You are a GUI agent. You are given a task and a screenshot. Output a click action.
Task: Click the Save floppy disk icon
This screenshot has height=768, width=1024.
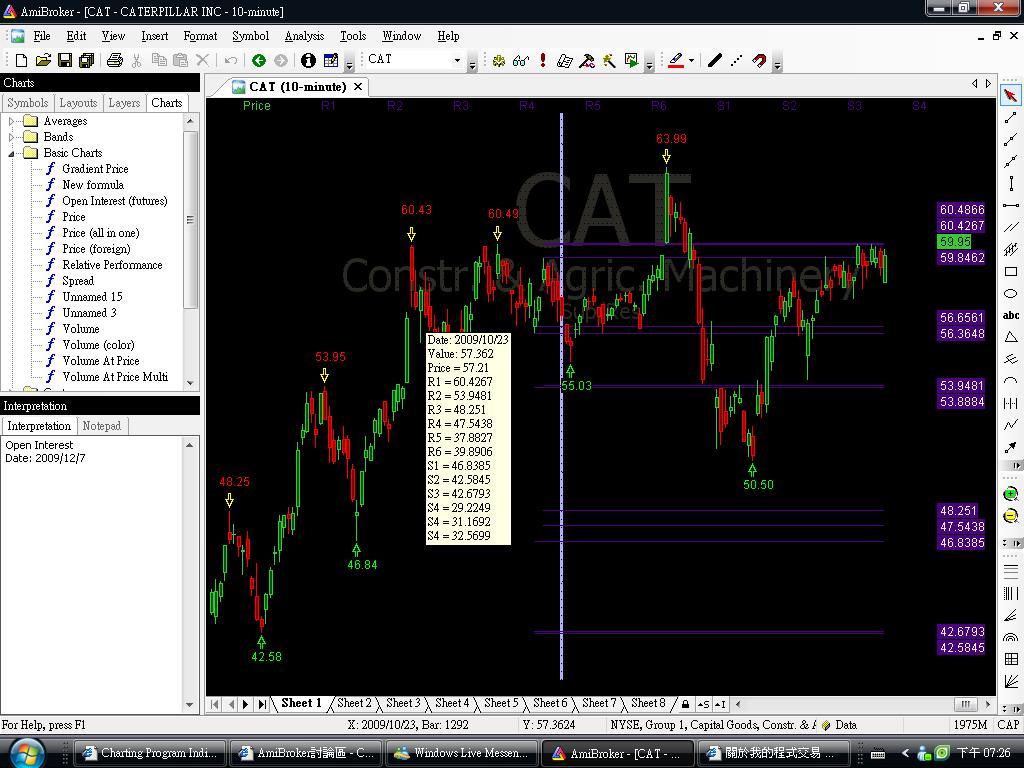(x=65, y=61)
